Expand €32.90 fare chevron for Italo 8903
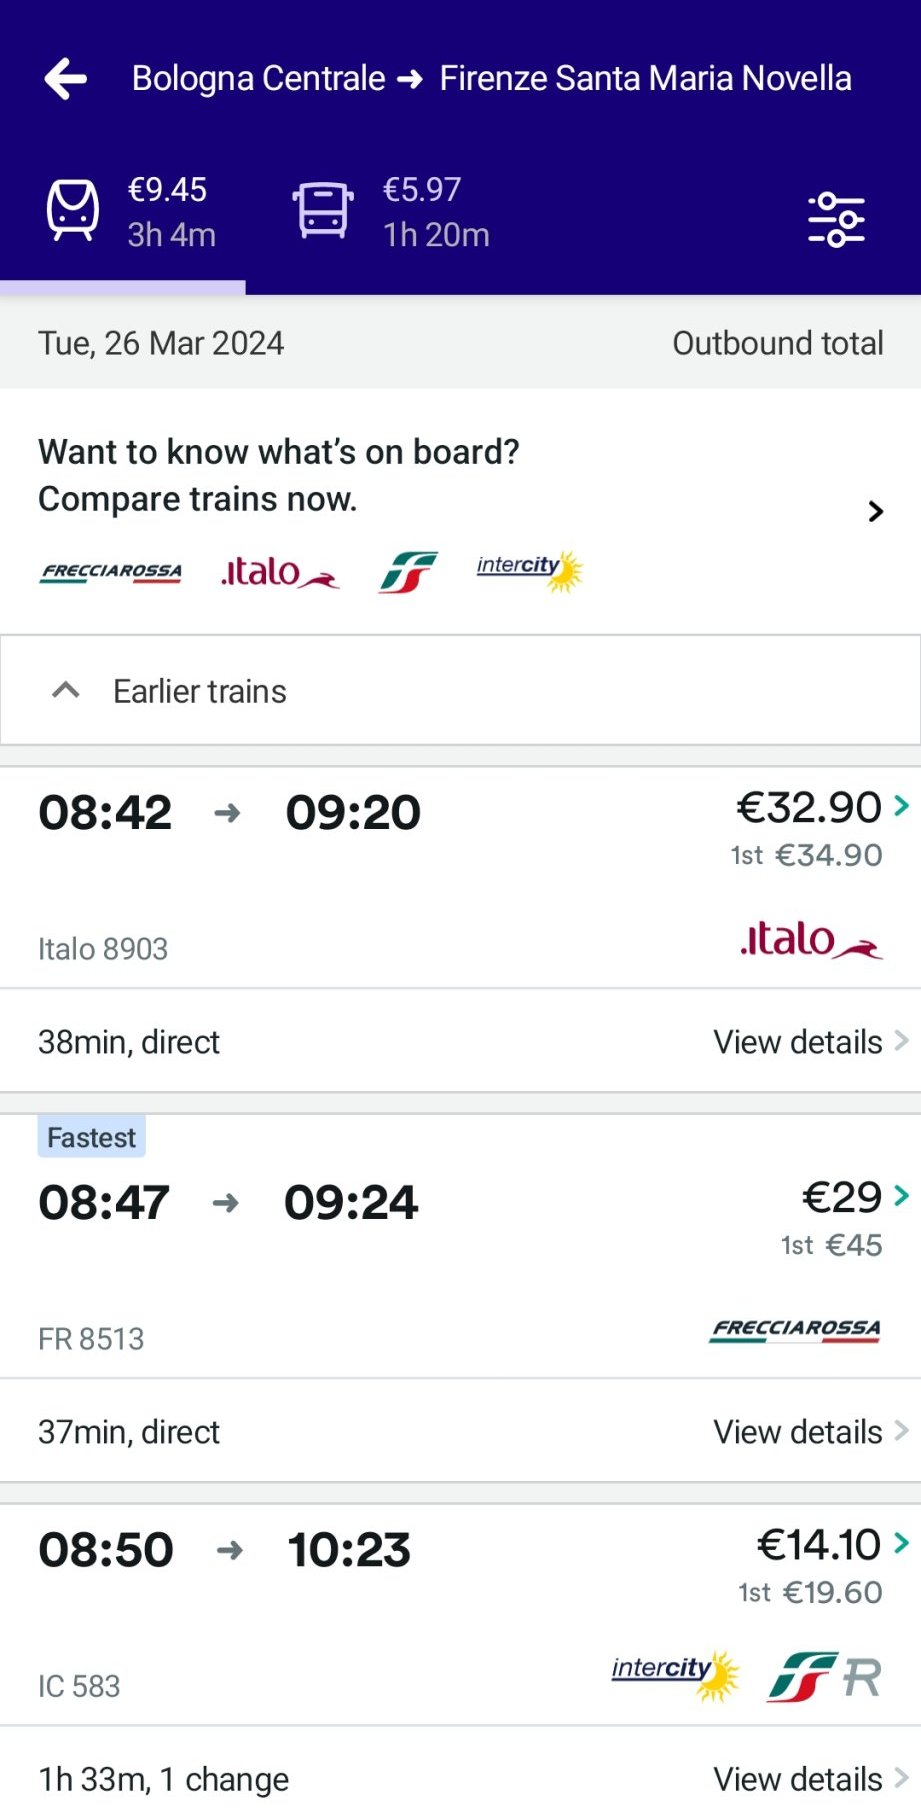921x1819 pixels. click(x=901, y=806)
